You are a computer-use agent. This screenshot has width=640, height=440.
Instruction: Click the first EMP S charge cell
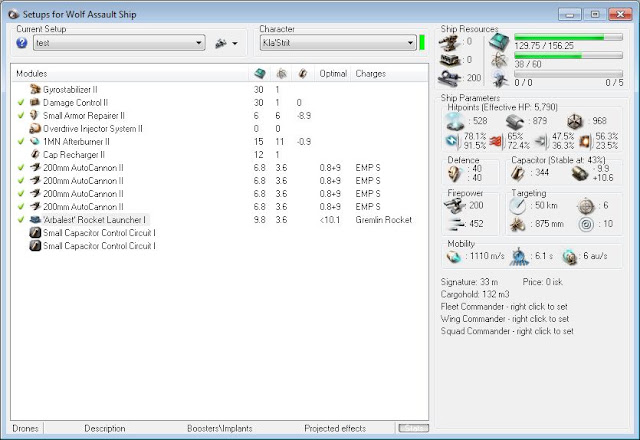coord(368,168)
